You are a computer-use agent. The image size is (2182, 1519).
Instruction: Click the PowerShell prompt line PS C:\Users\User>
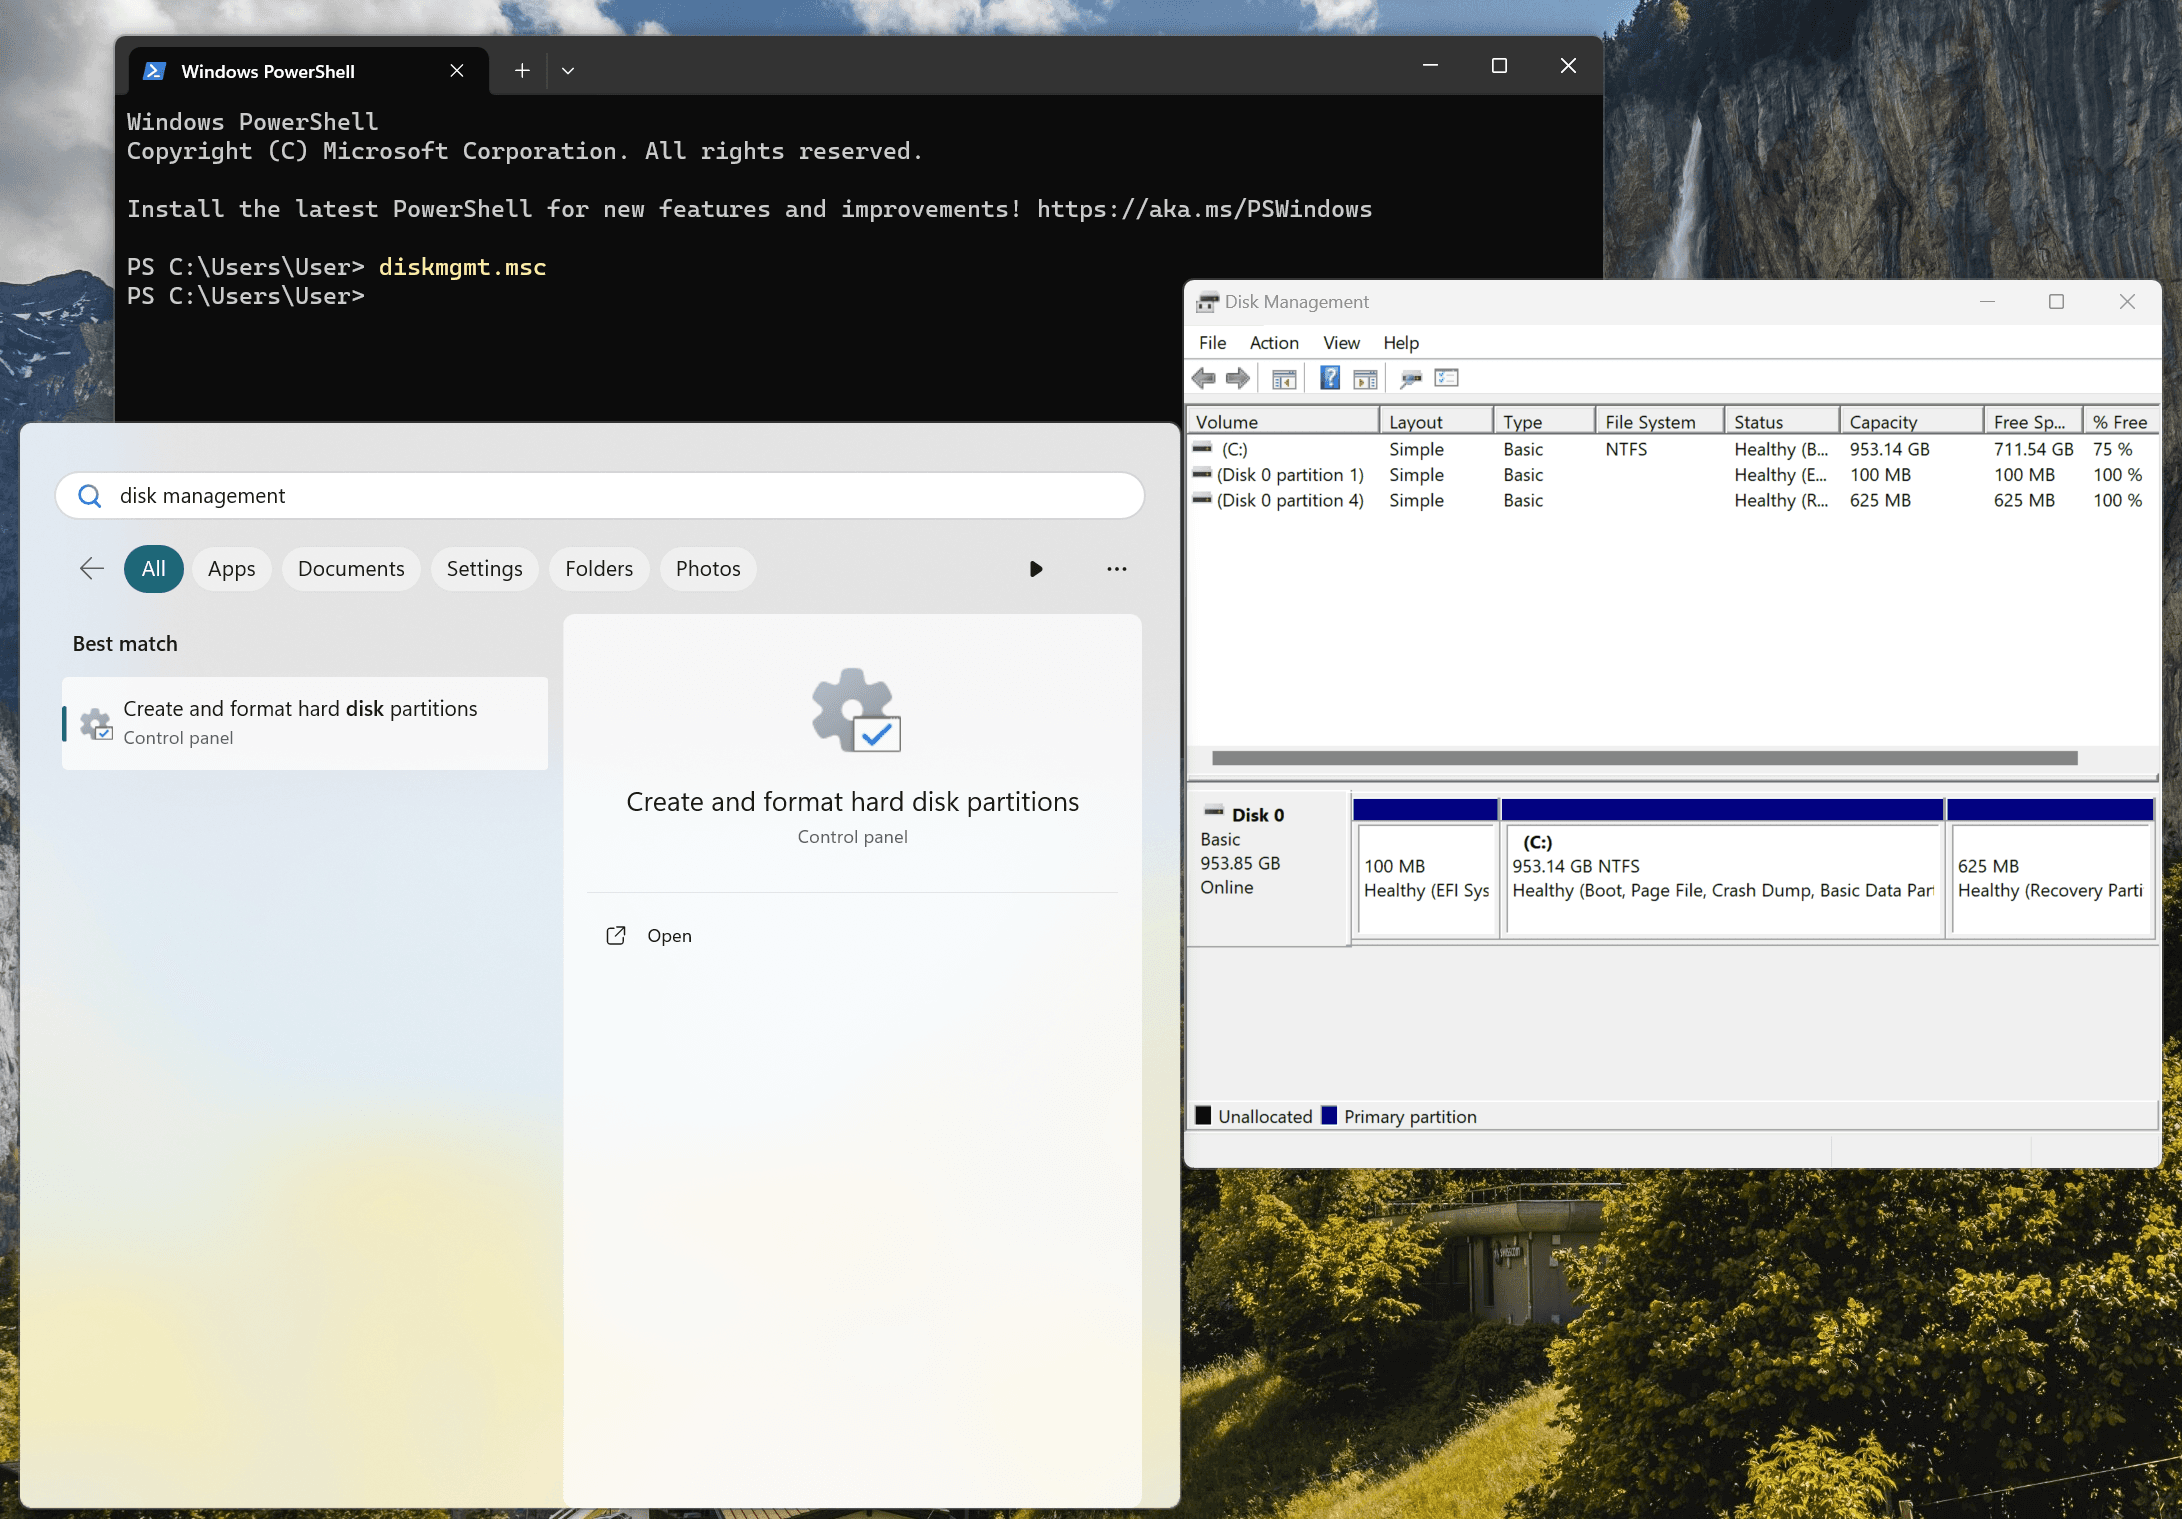pos(246,296)
